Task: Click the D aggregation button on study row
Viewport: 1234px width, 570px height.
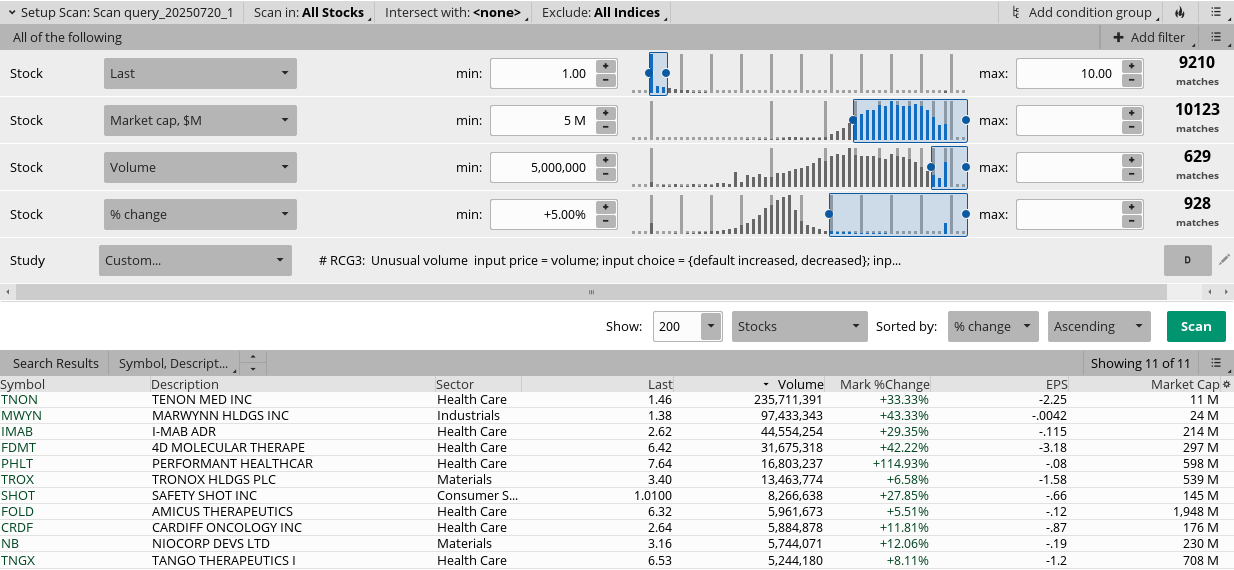Action: (x=1188, y=260)
